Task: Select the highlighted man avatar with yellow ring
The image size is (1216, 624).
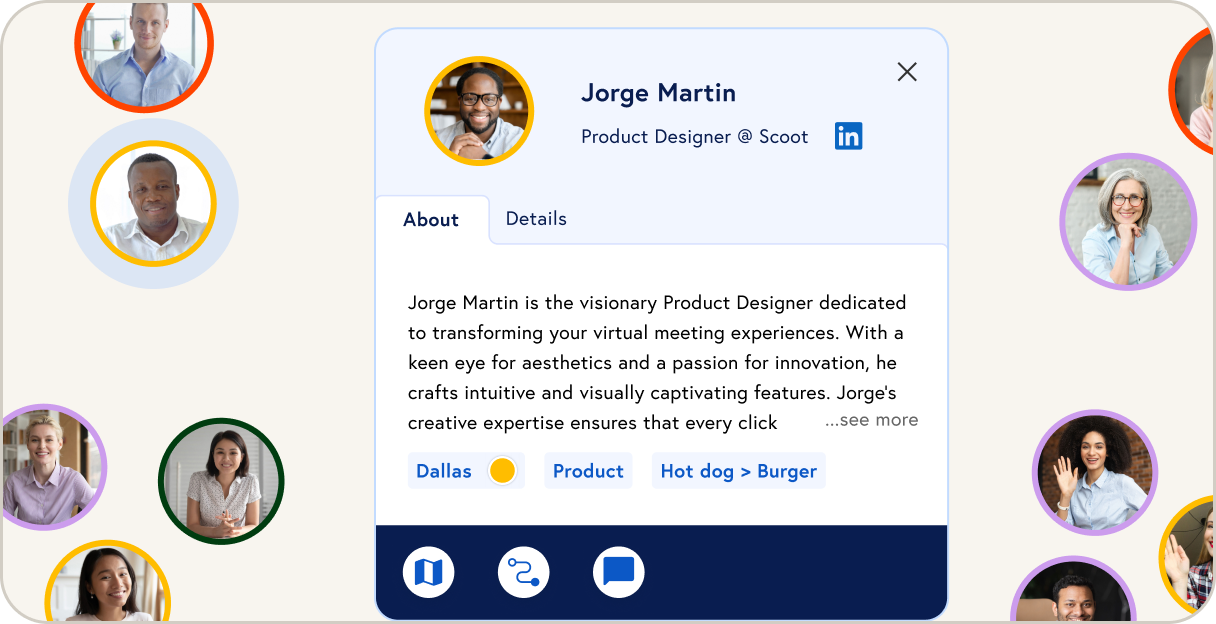Action: (x=153, y=204)
